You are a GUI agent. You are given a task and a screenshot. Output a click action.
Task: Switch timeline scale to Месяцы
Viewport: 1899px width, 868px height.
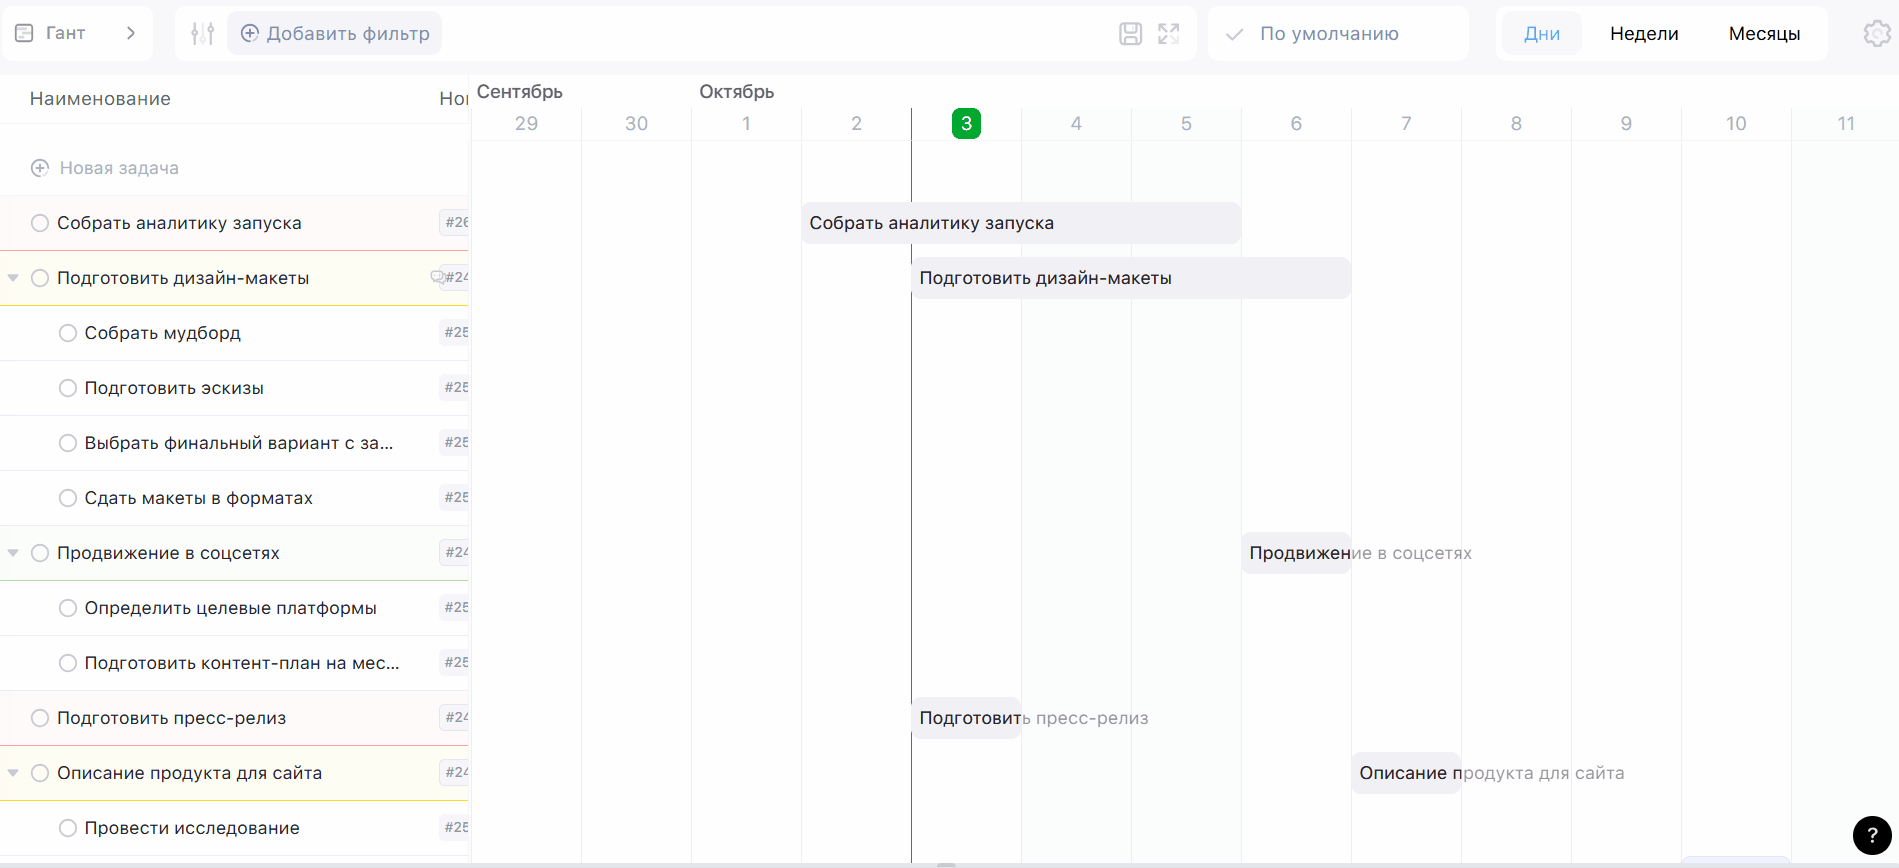click(1764, 34)
